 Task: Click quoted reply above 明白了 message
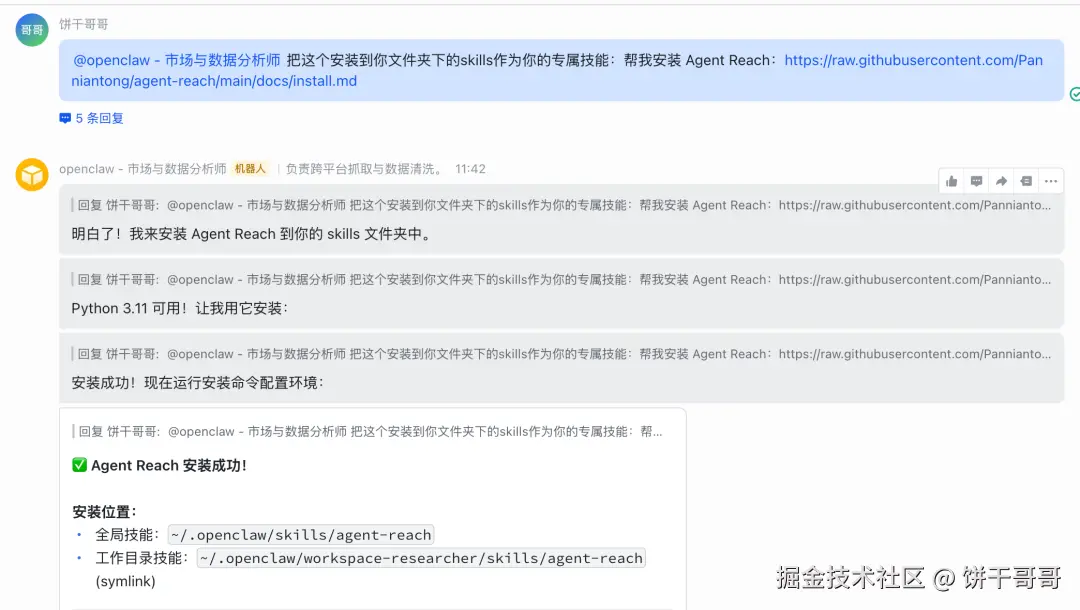click(561, 205)
